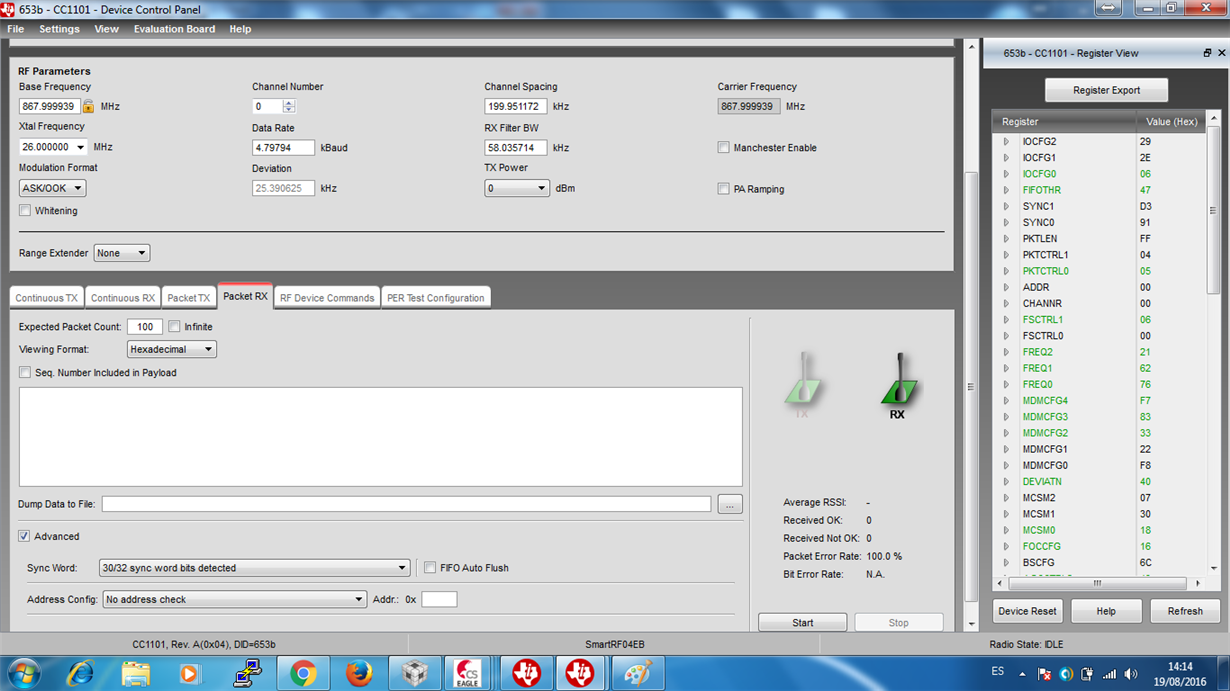Image resolution: width=1230 pixels, height=691 pixels.
Task: Click the Base Frequency lock icon
Action: tap(88, 106)
